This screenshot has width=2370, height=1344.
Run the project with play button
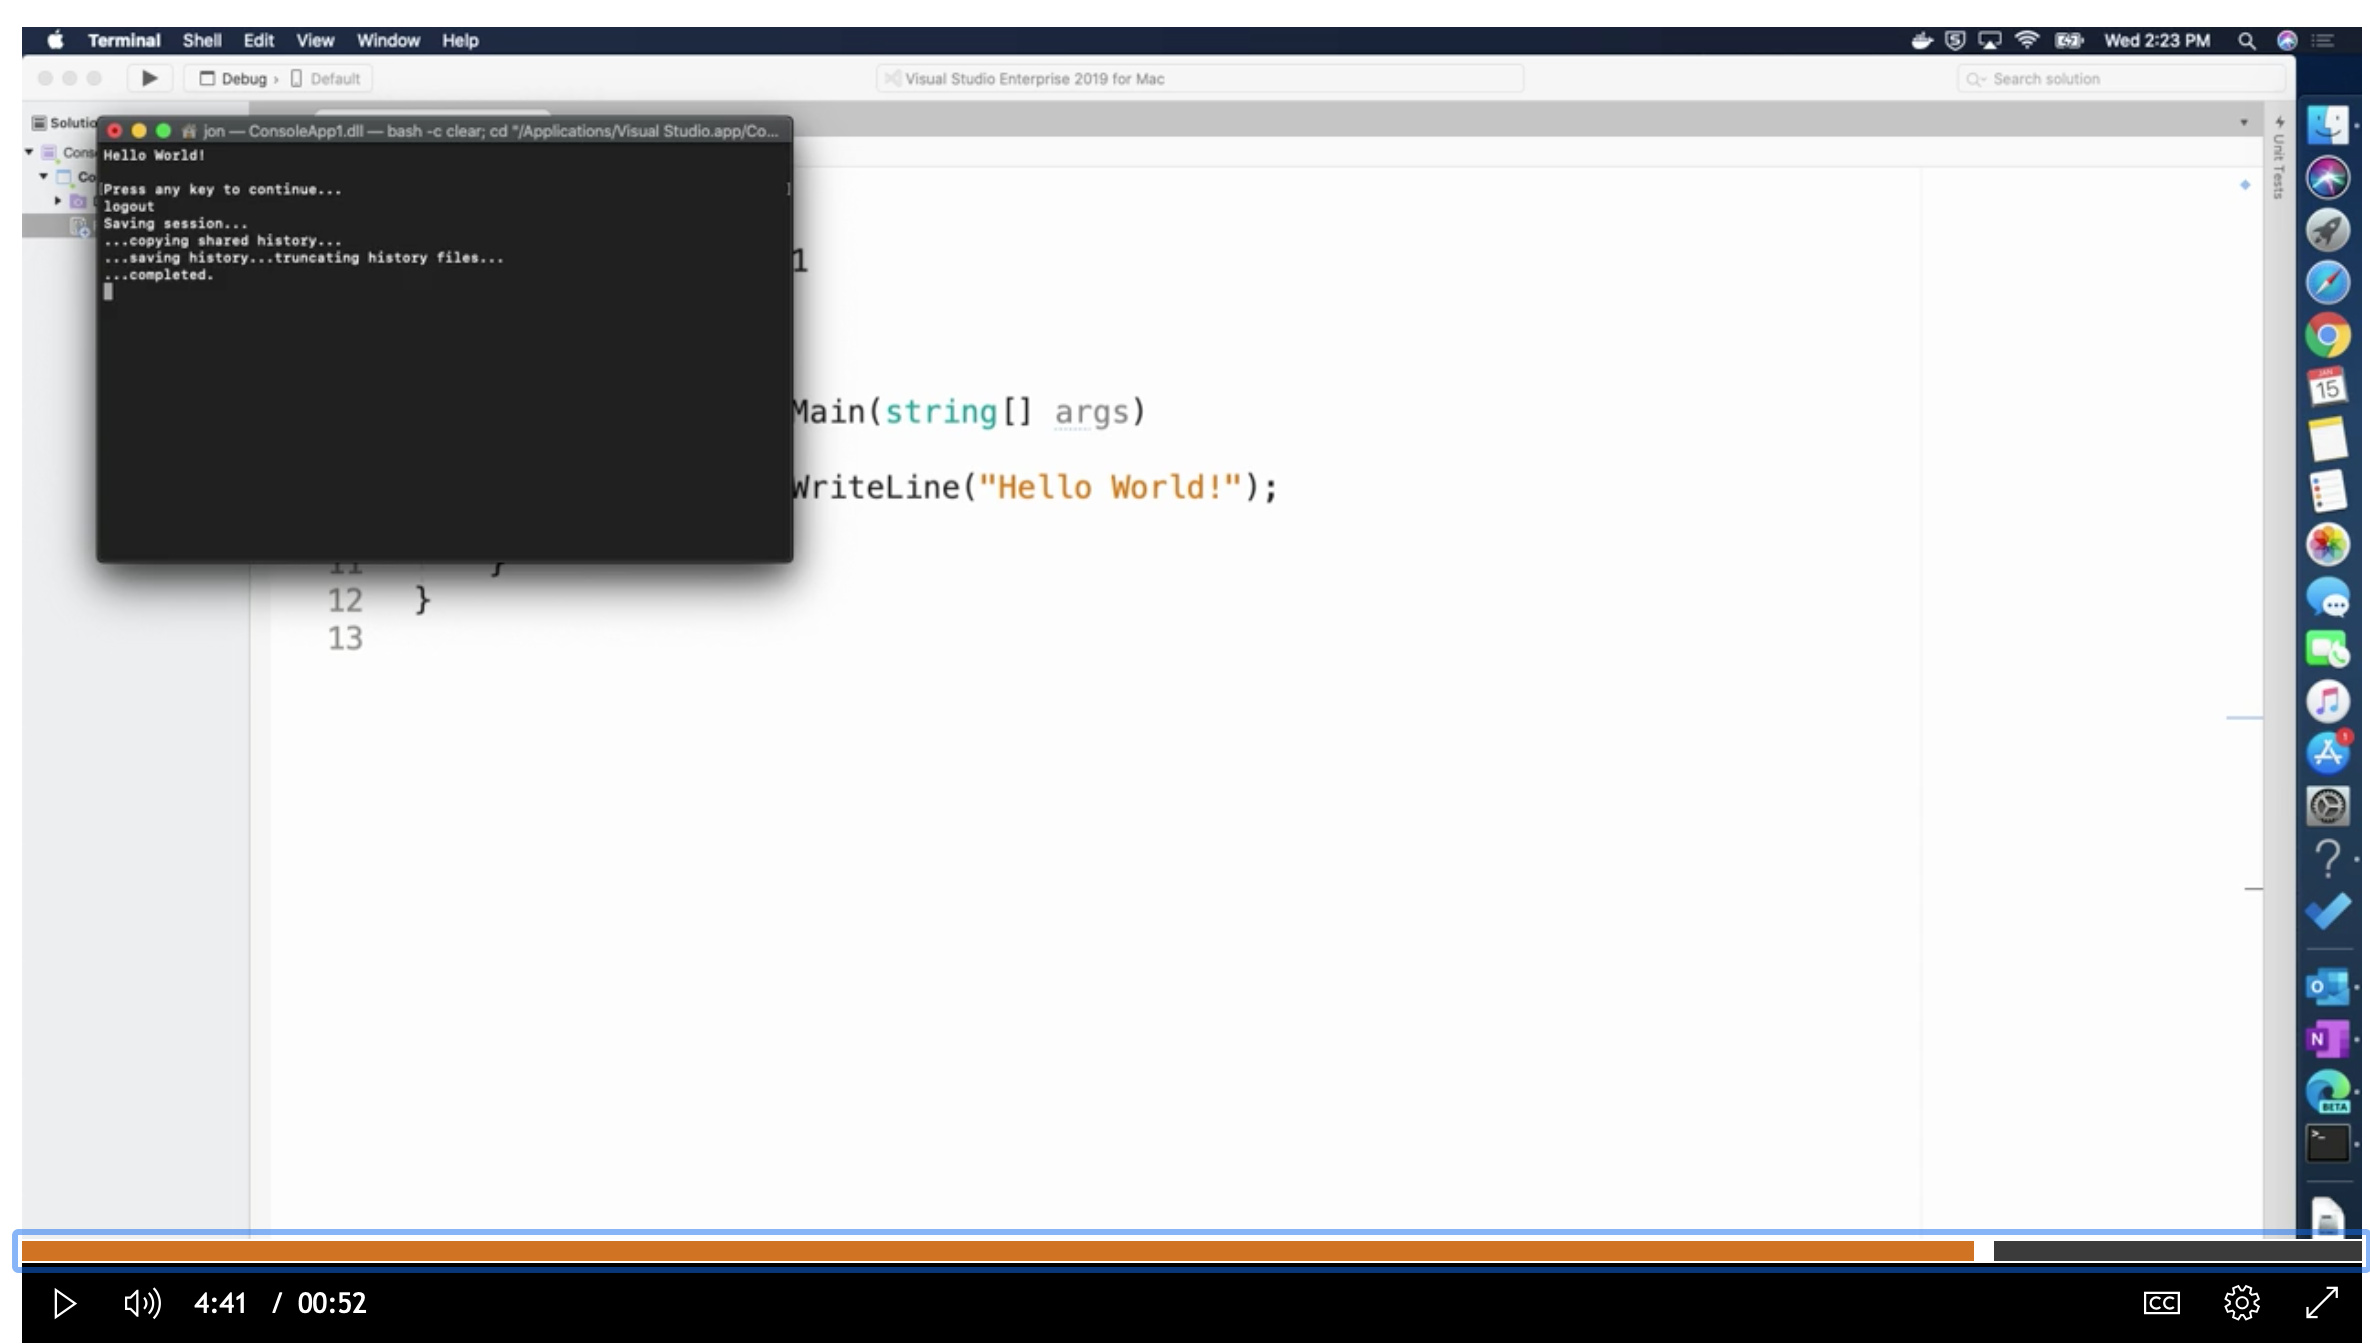(x=150, y=78)
